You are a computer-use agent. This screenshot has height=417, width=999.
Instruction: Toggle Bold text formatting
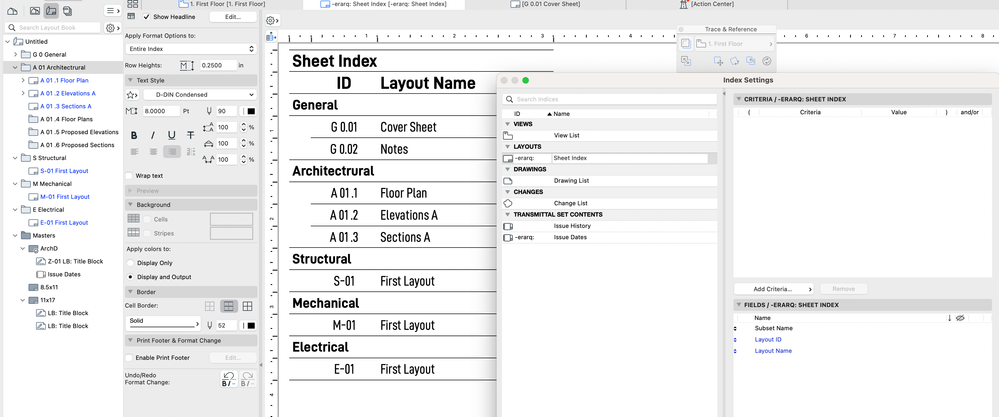(134, 135)
